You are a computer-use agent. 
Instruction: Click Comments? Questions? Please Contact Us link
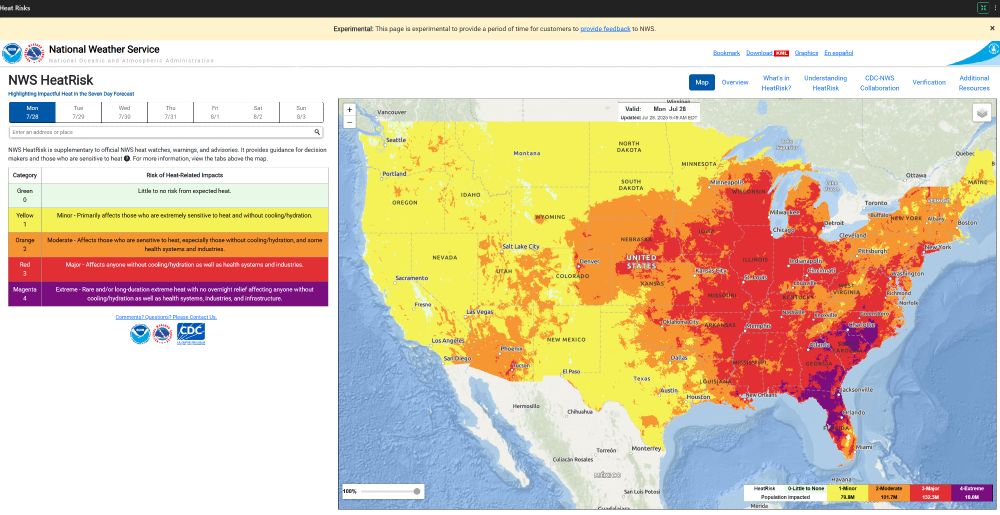tap(166, 317)
